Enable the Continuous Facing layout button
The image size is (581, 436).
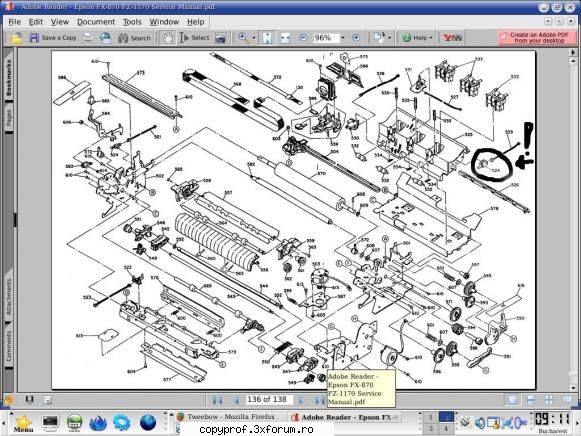tap(549, 400)
